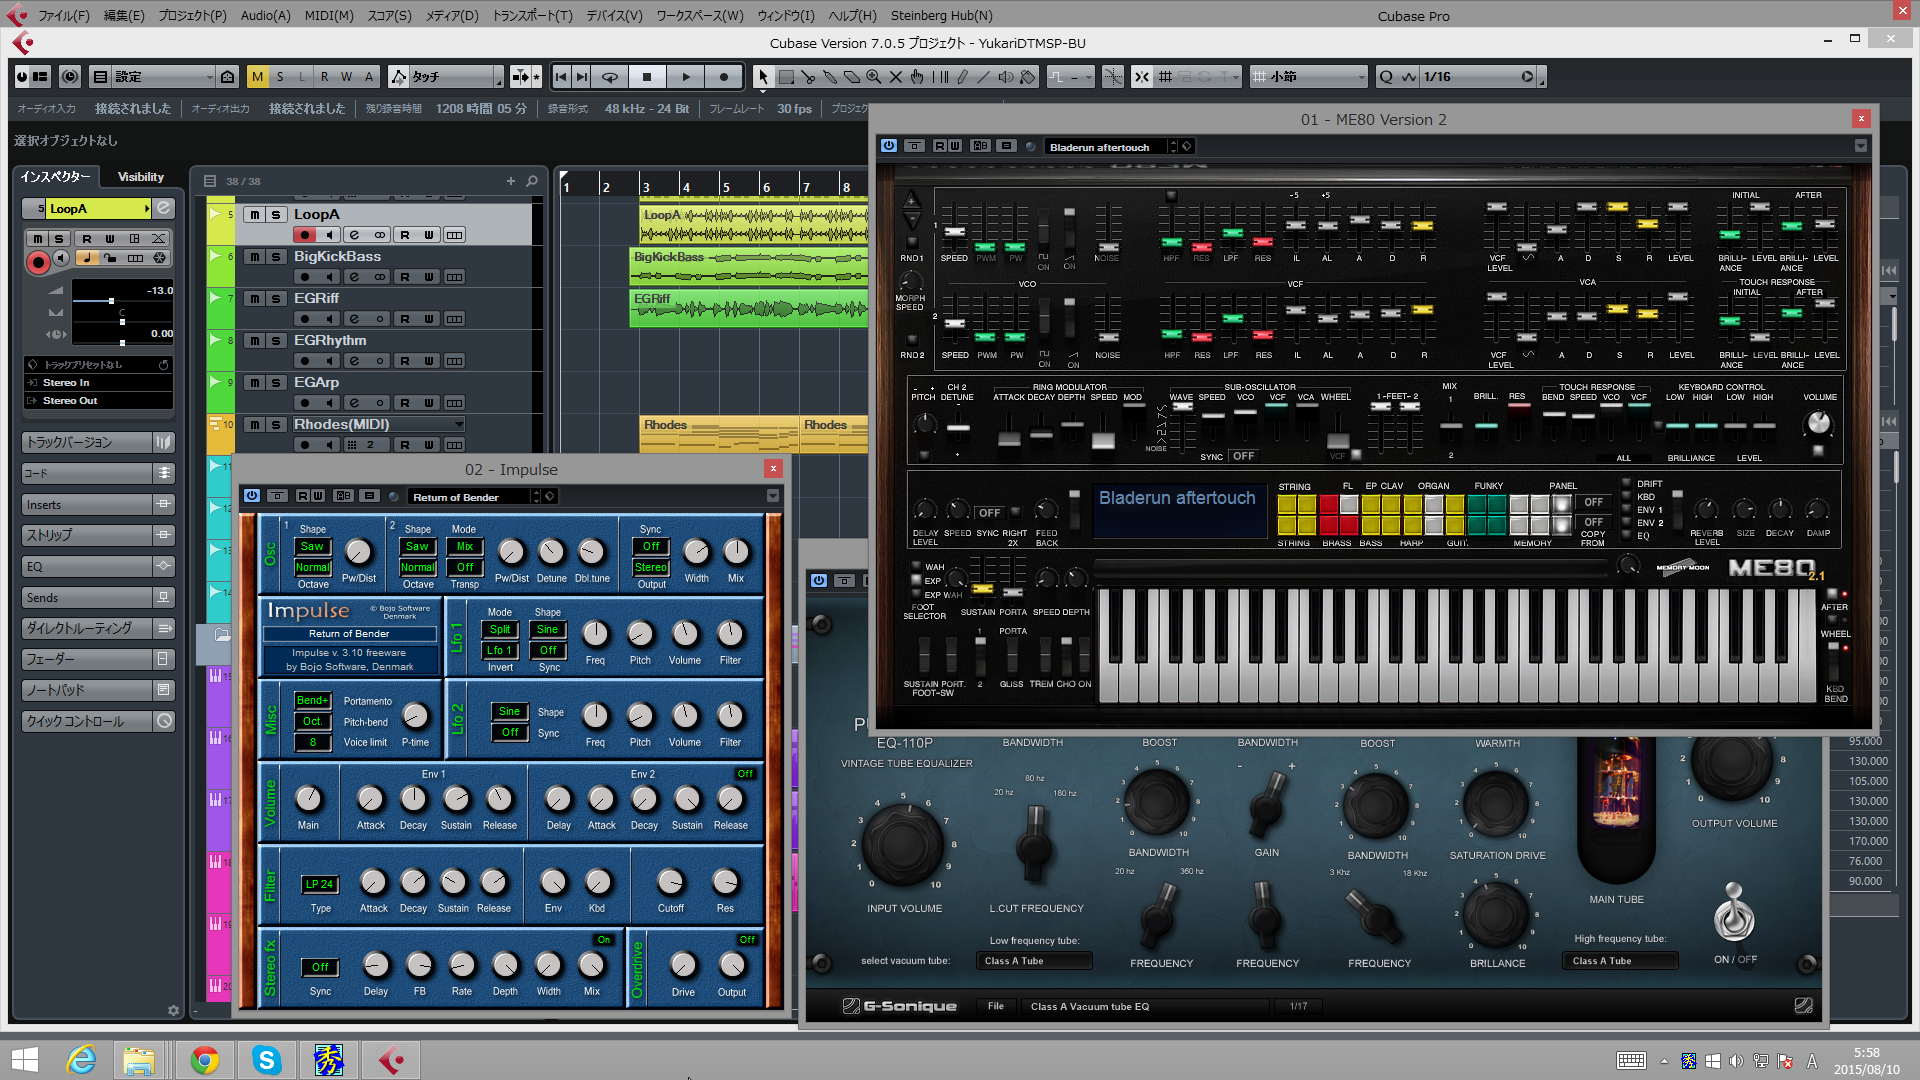Bypass the Impulse plugin with power button
Viewport: 1920px width, 1080px height.
(252, 496)
